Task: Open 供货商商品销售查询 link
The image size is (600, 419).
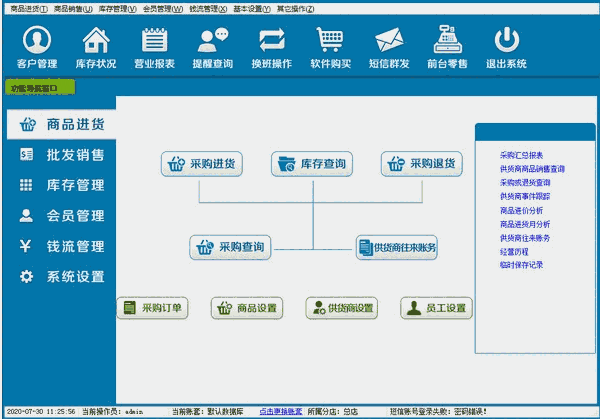Action: click(x=532, y=169)
